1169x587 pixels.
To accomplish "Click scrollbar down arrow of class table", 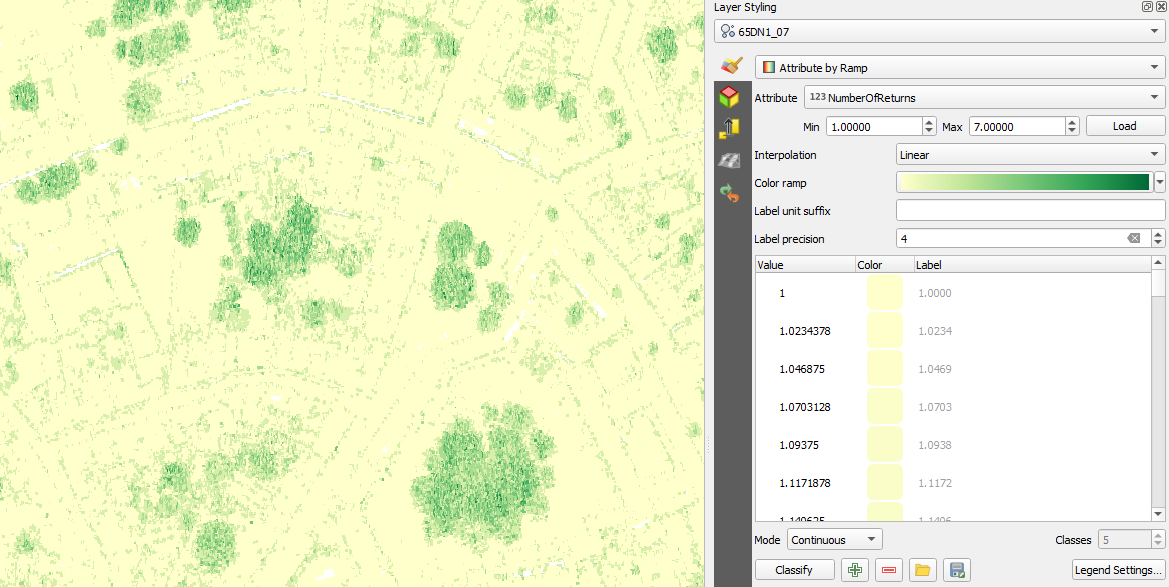I will 1158,514.
